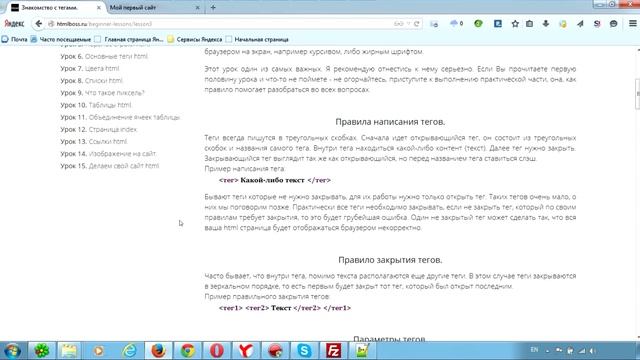This screenshot has height=360, width=640.
Task: Open bookmark folder 'Сервисы Яндекса'
Action: (x=195, y=39)
